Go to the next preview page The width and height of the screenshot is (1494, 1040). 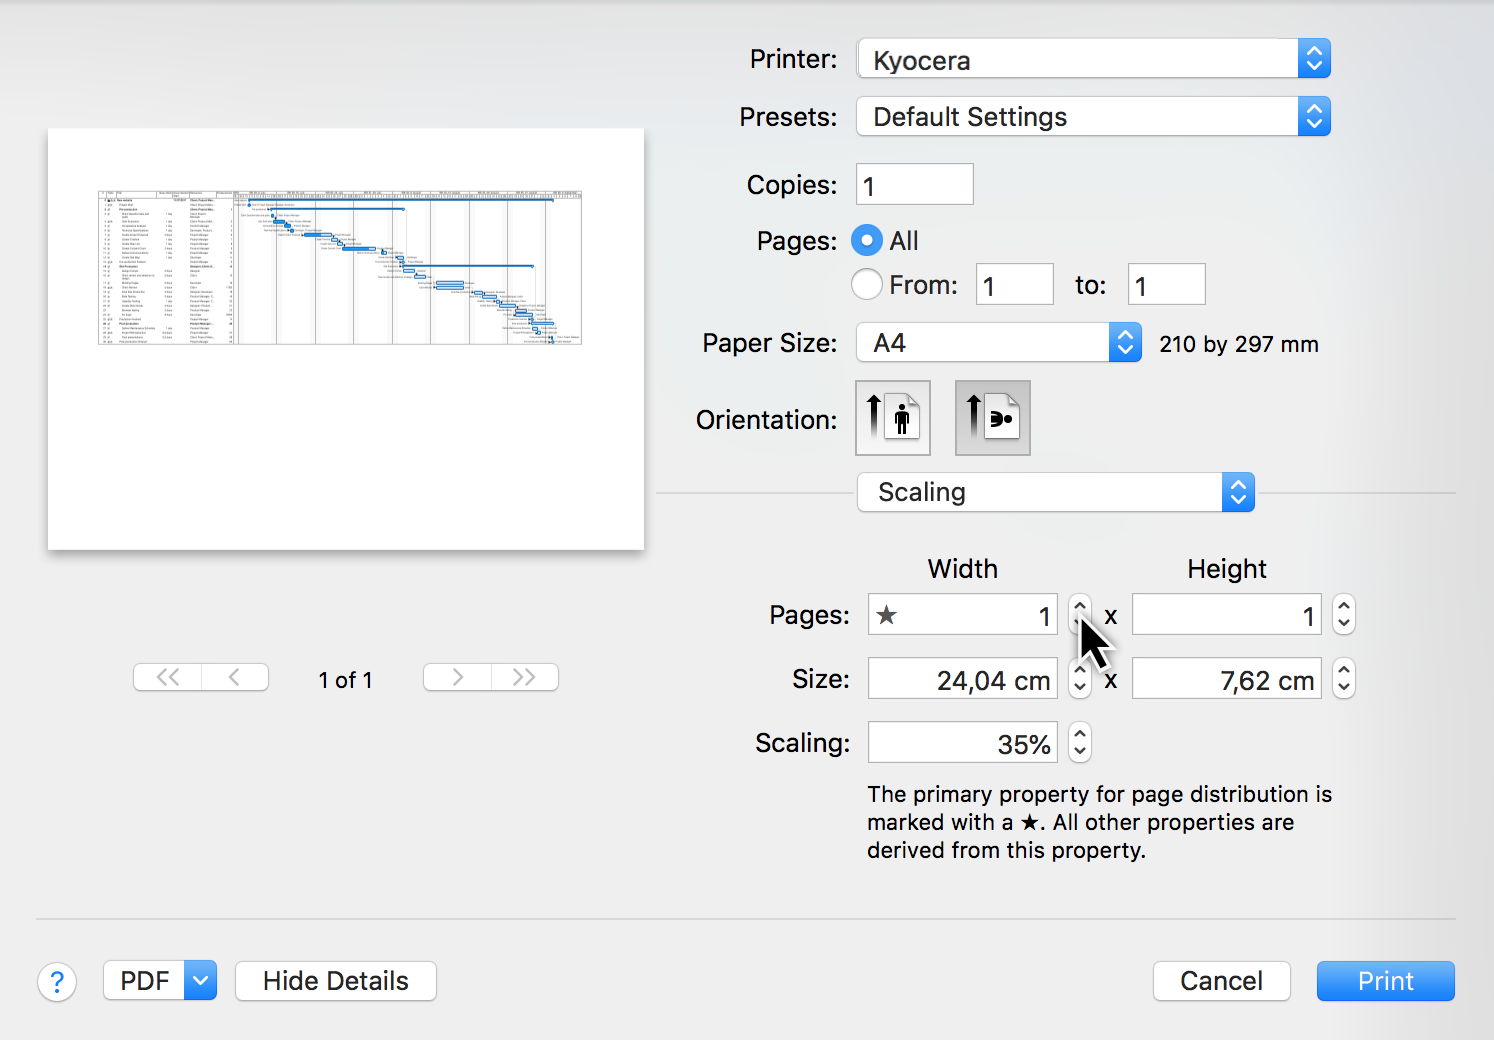click(457, 677)
